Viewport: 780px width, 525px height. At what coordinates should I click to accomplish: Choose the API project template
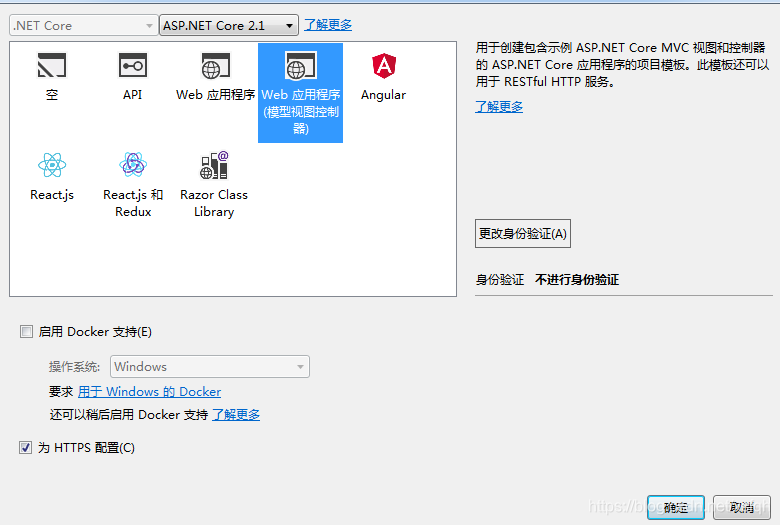(133, 77)
